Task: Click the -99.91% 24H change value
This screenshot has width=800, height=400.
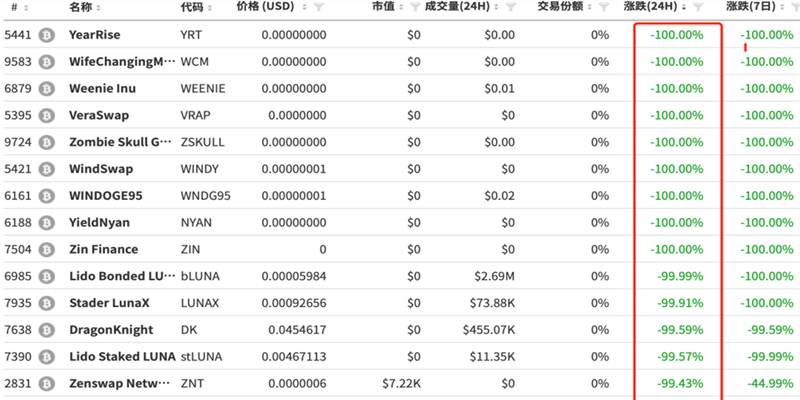Action: (x=680, y=303)
